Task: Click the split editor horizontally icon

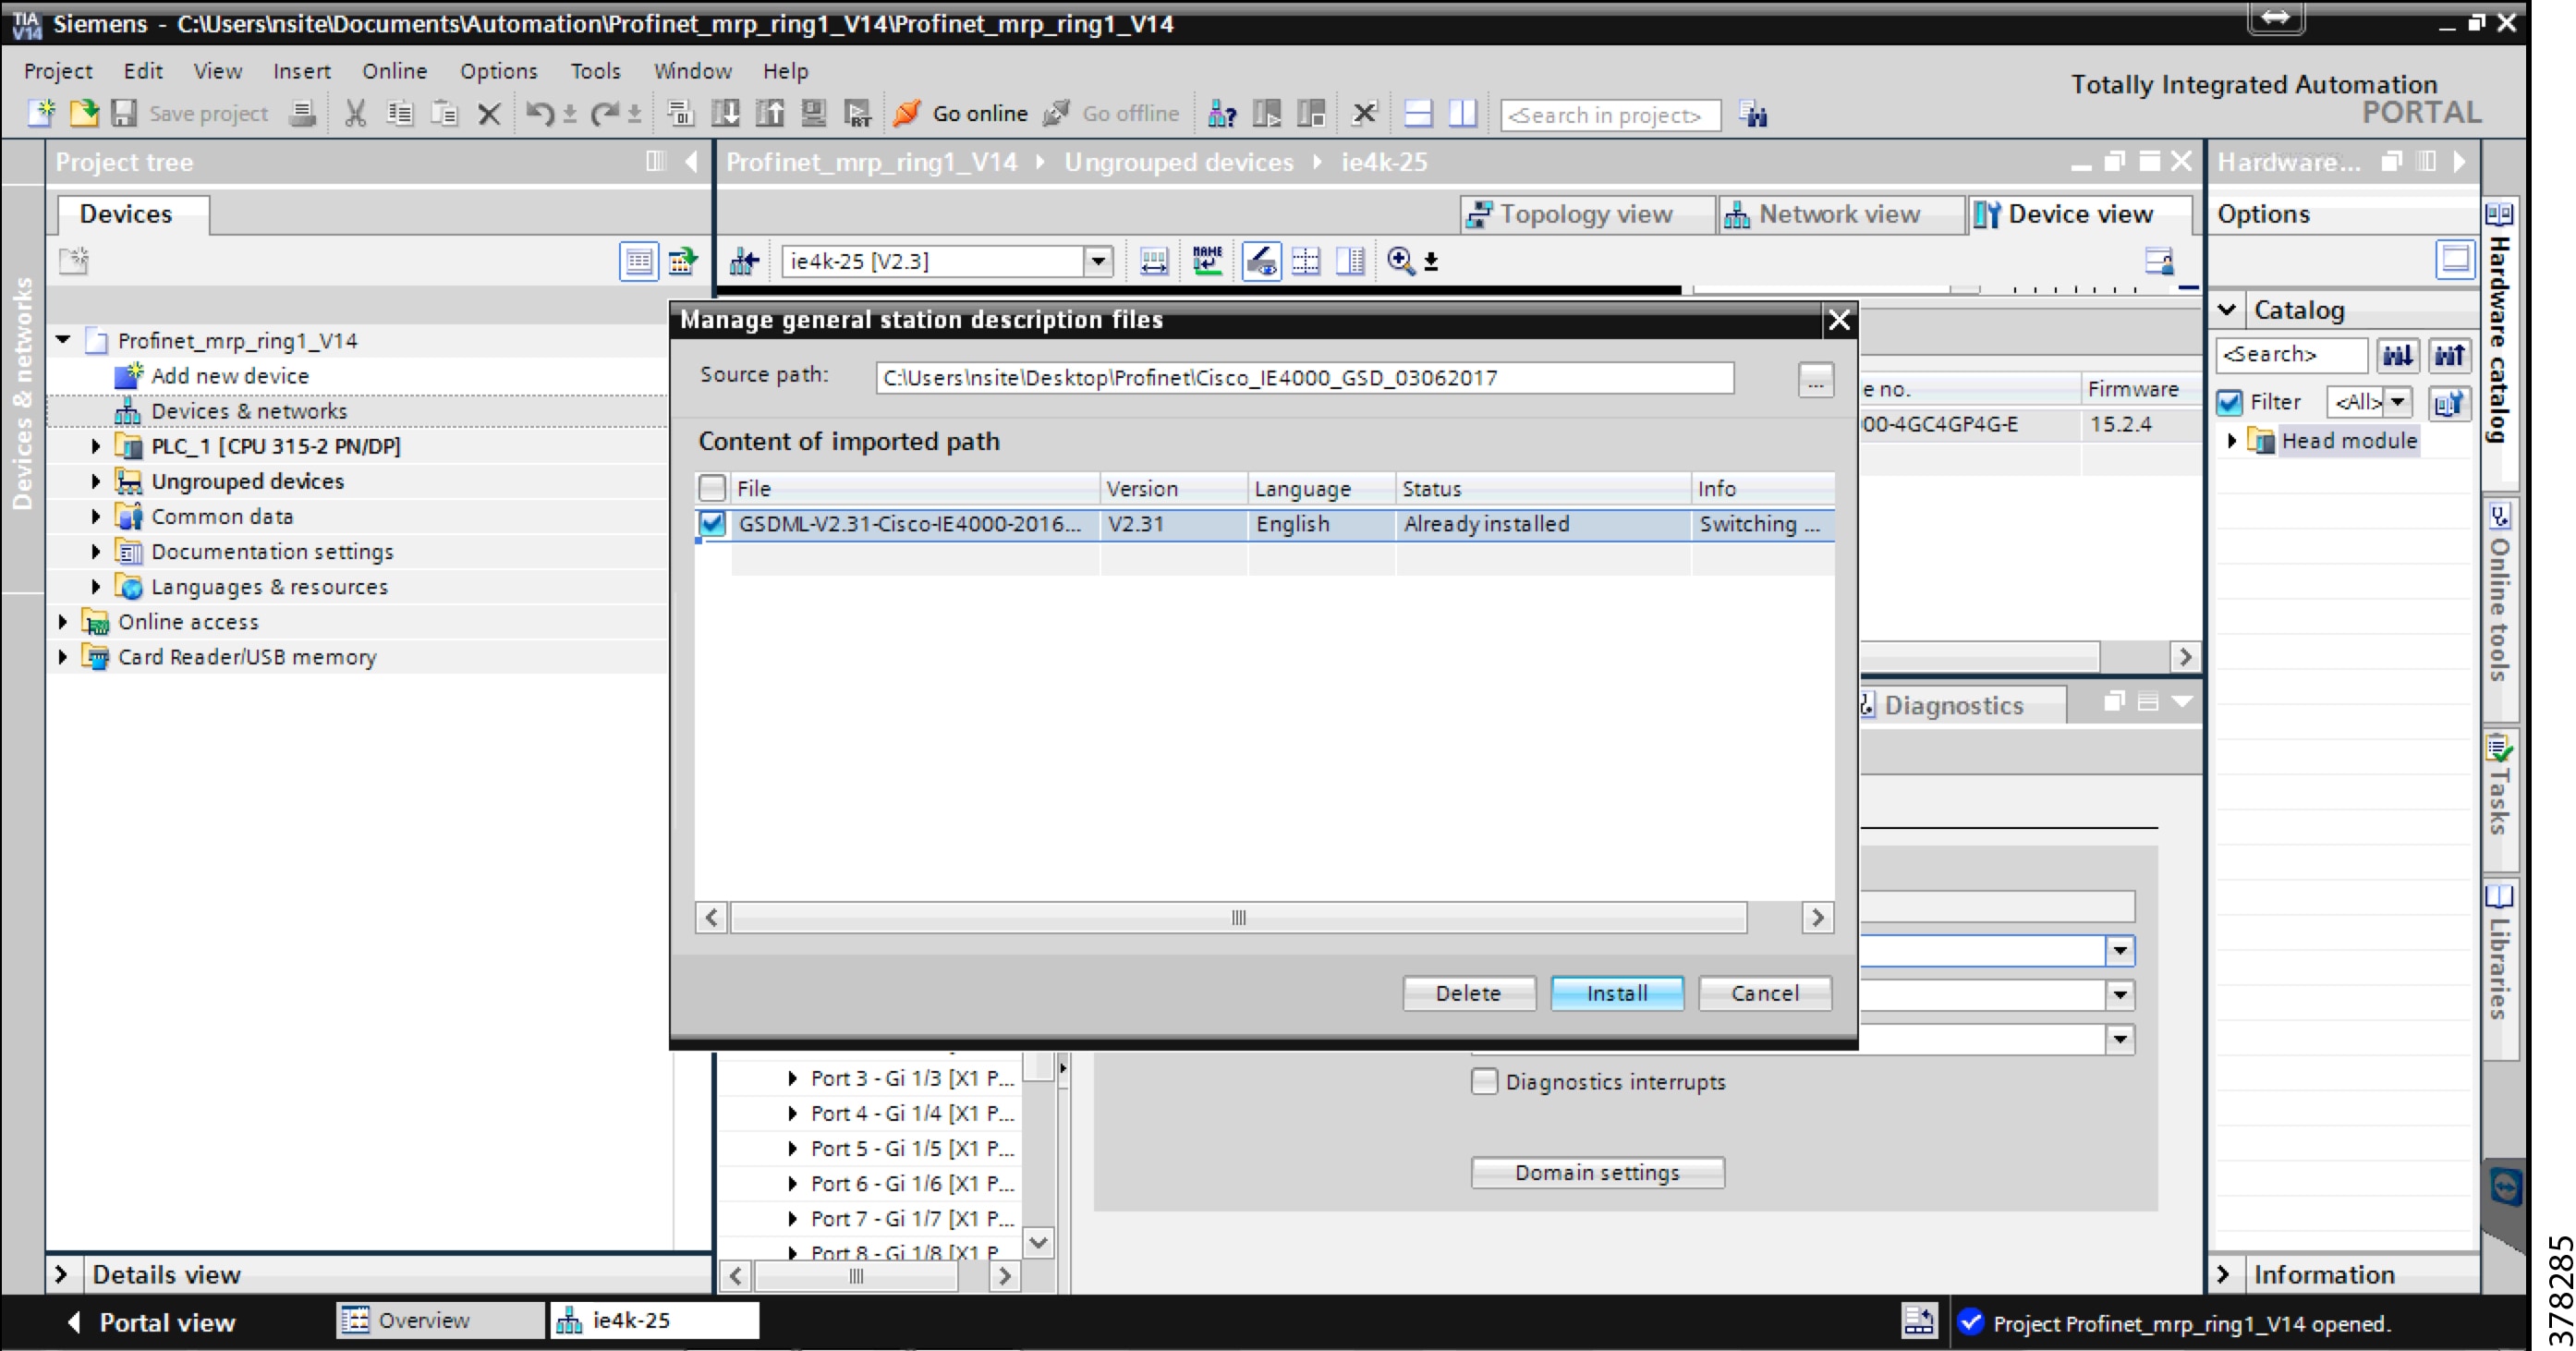Action: click(1418, 114)
